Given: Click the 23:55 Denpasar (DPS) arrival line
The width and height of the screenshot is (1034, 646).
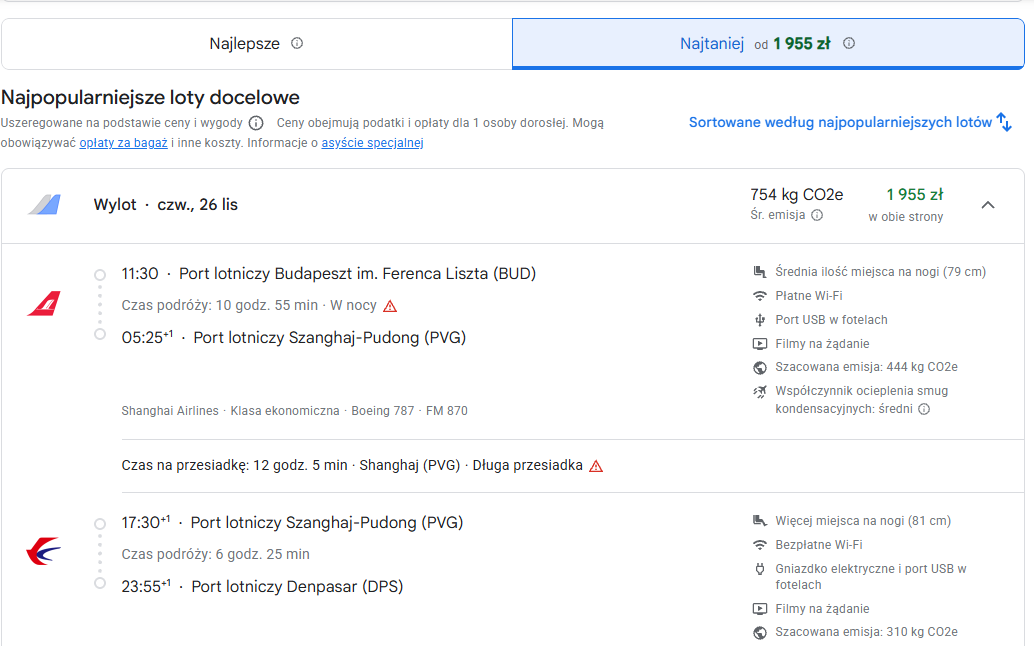Looking at the screenshot, I should (262, 587).
